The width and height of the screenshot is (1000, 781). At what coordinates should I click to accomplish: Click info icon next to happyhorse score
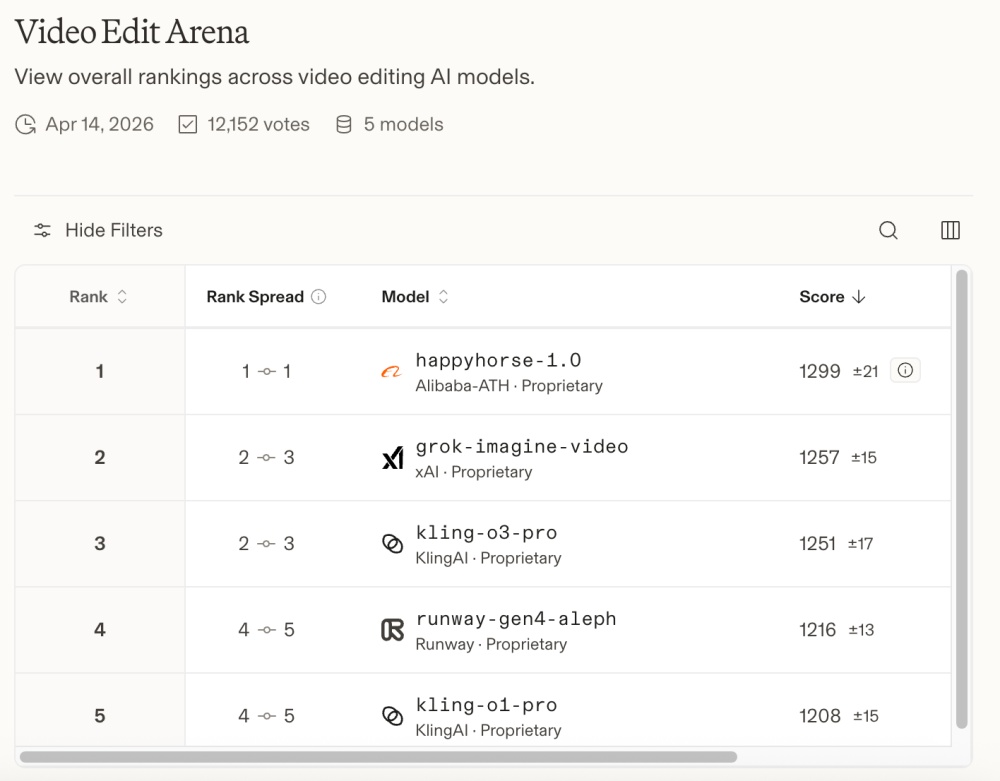coord(905,371)
